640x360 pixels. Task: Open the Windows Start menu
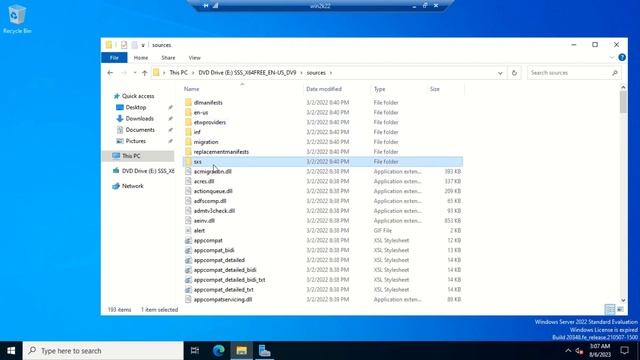(11, 351)
